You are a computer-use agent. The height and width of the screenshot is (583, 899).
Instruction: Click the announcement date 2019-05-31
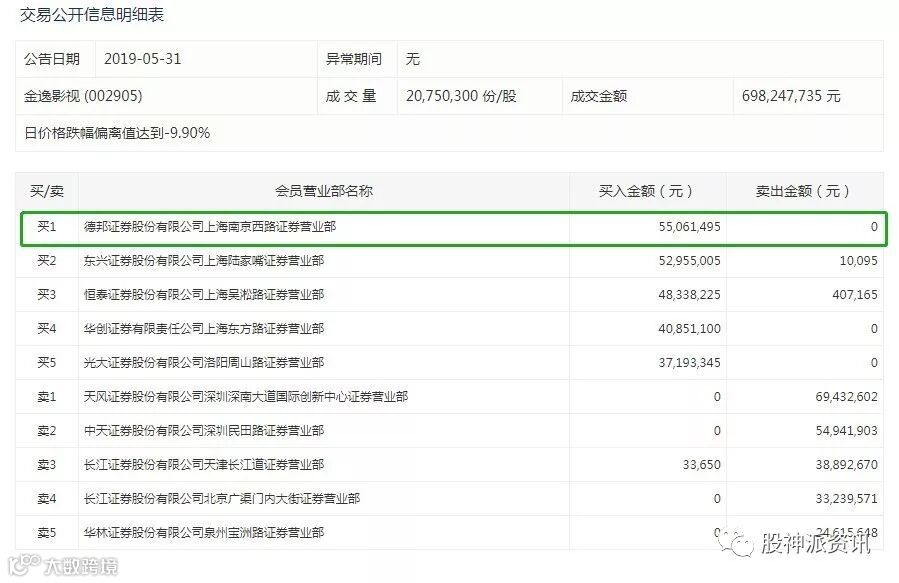pyautogui.click(x=143, y=59)
